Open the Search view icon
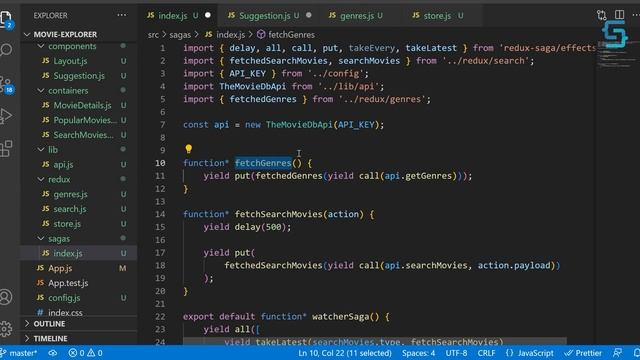640x360 pixels. point(6,50)
